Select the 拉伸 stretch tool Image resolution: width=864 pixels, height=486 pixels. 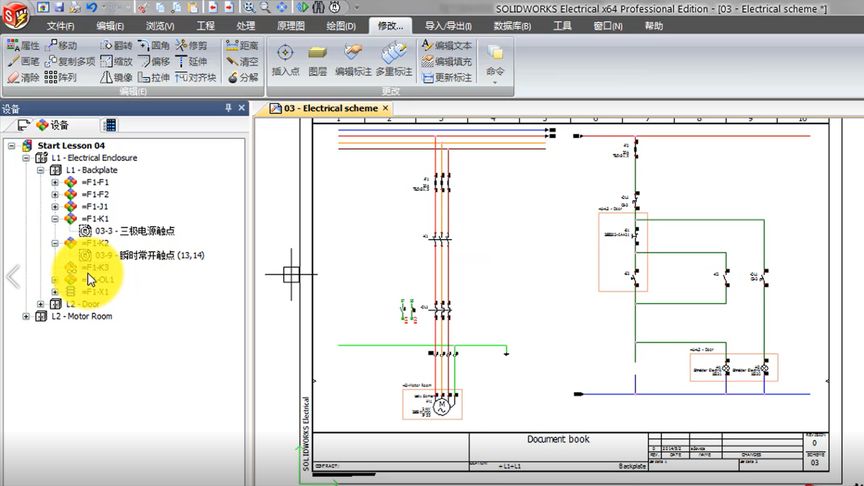pos(154,77)
